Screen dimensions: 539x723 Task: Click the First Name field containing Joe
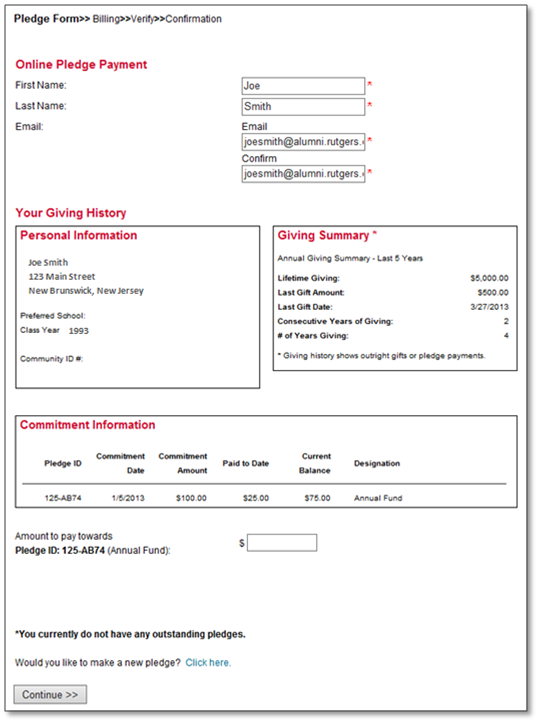click(303, 86)
